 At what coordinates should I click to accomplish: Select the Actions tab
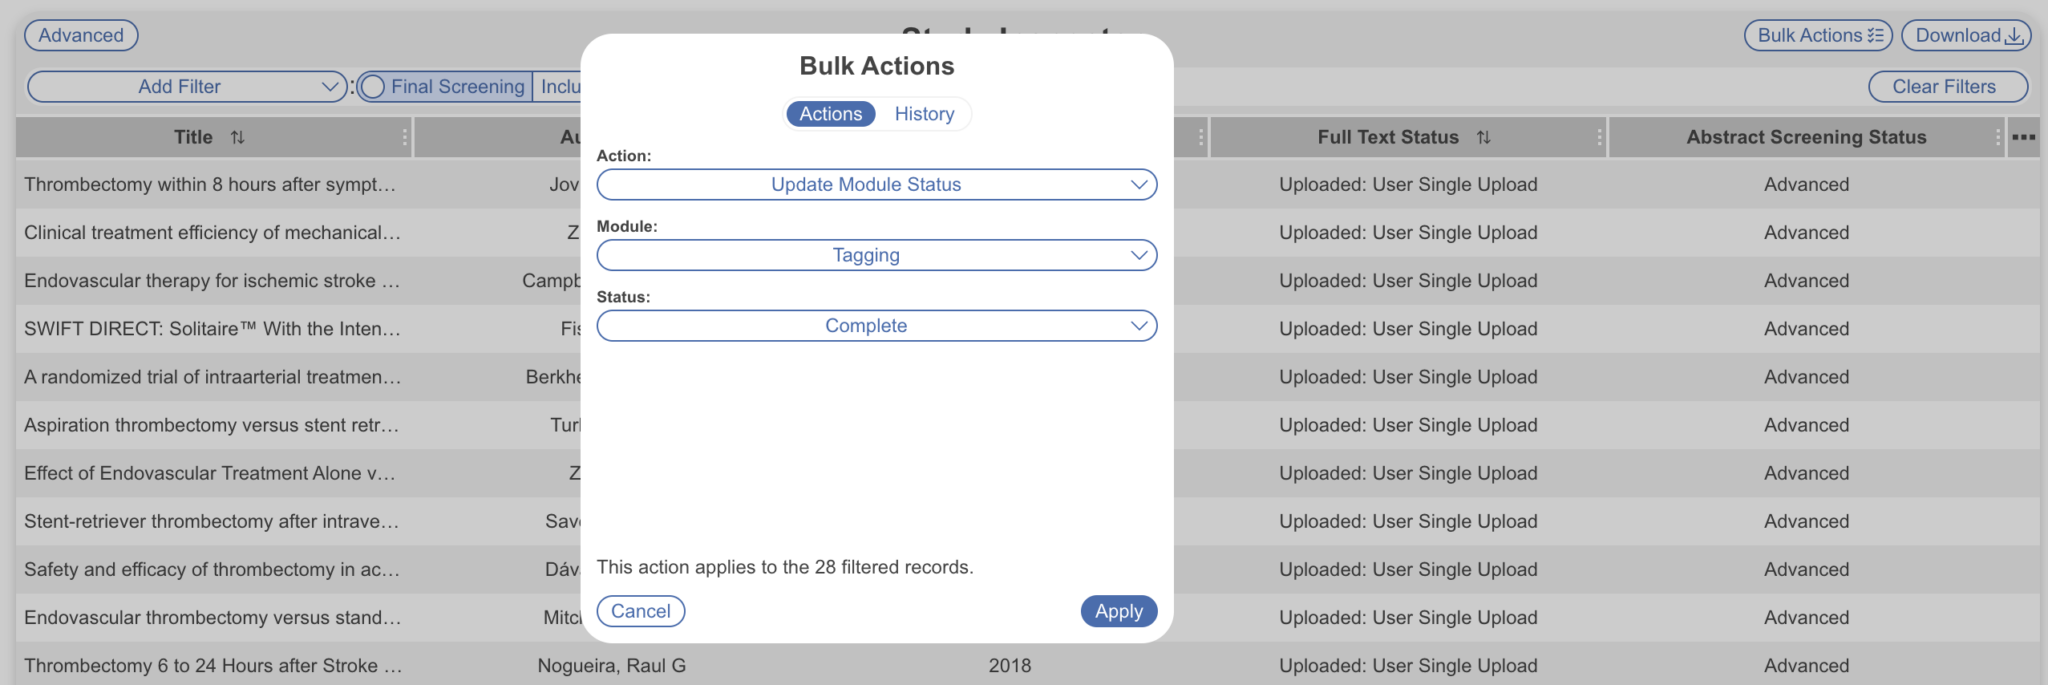point(829,113)
